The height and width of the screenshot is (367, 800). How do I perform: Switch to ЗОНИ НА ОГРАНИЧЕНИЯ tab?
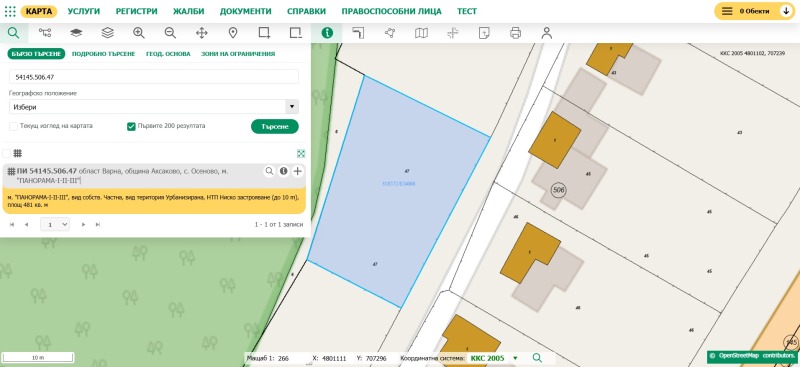(x=238, y=54)
